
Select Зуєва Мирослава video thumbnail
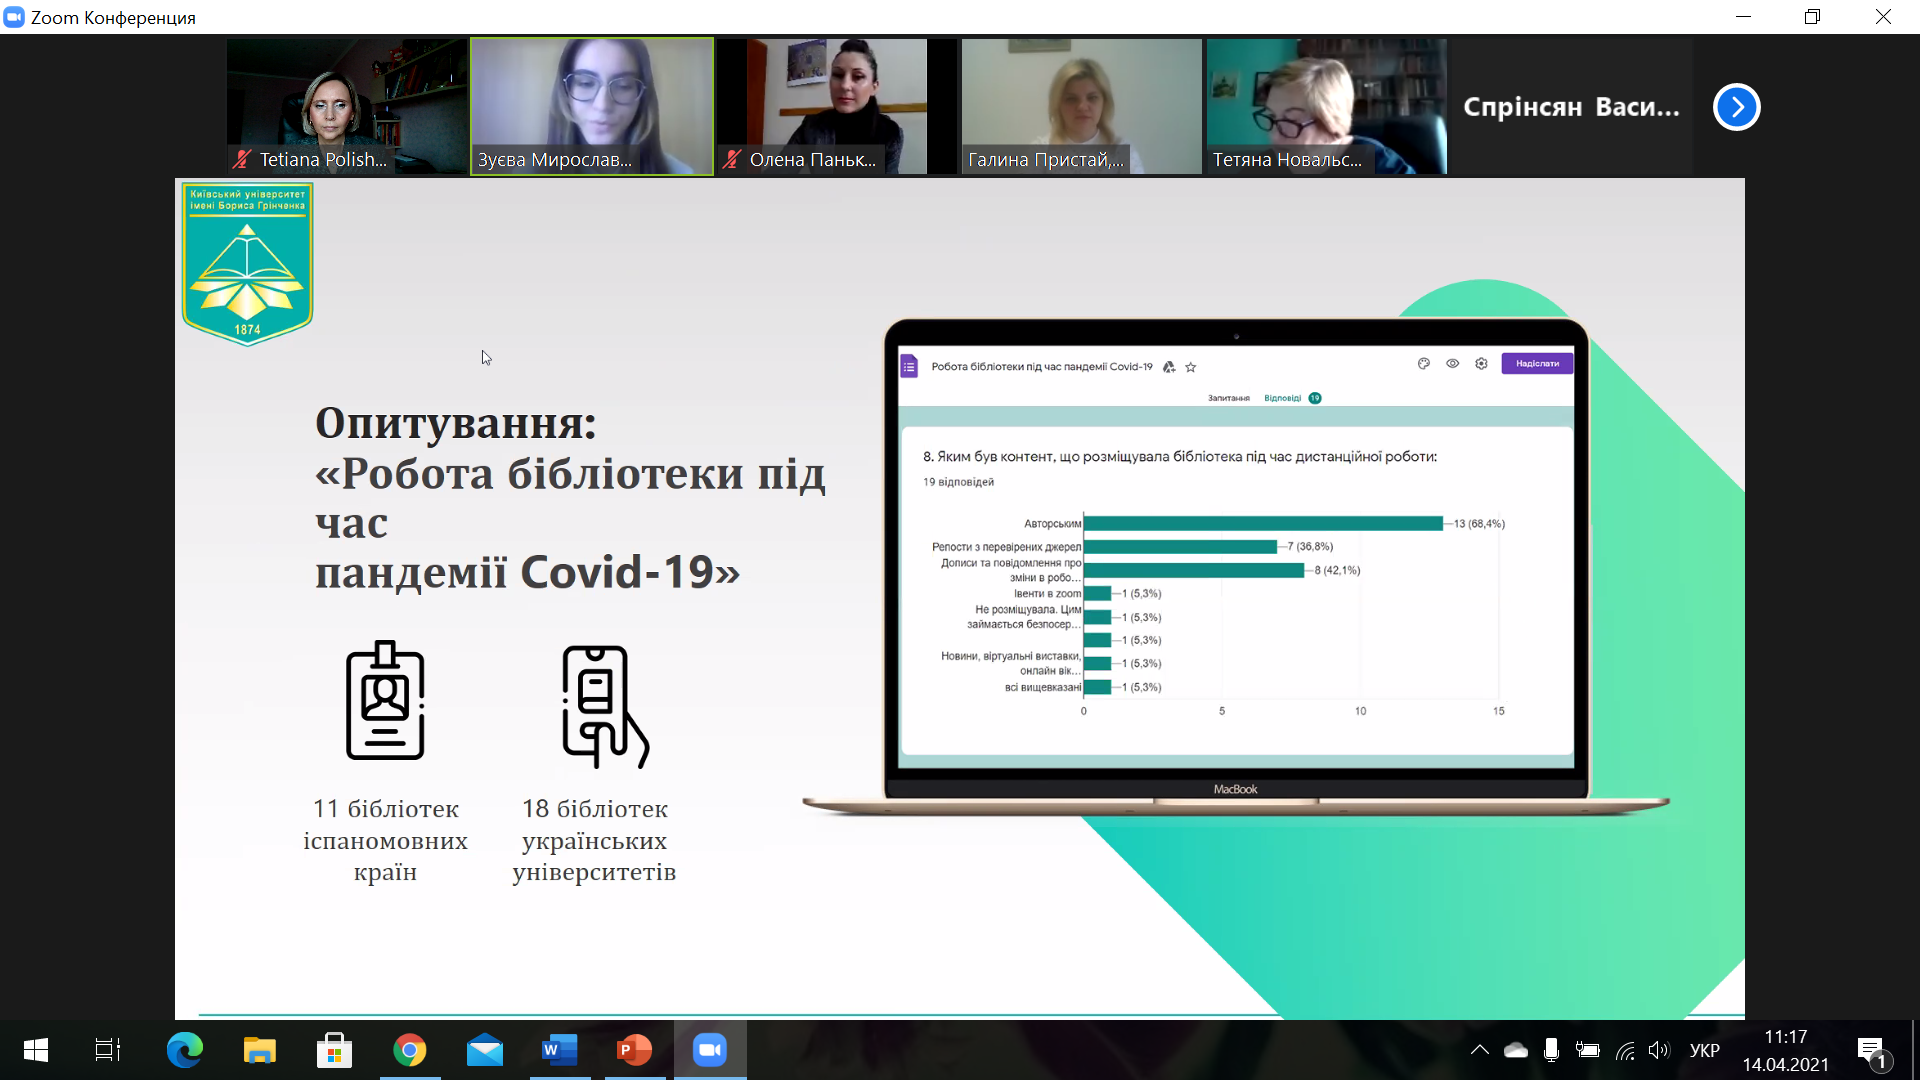[591, 106]
